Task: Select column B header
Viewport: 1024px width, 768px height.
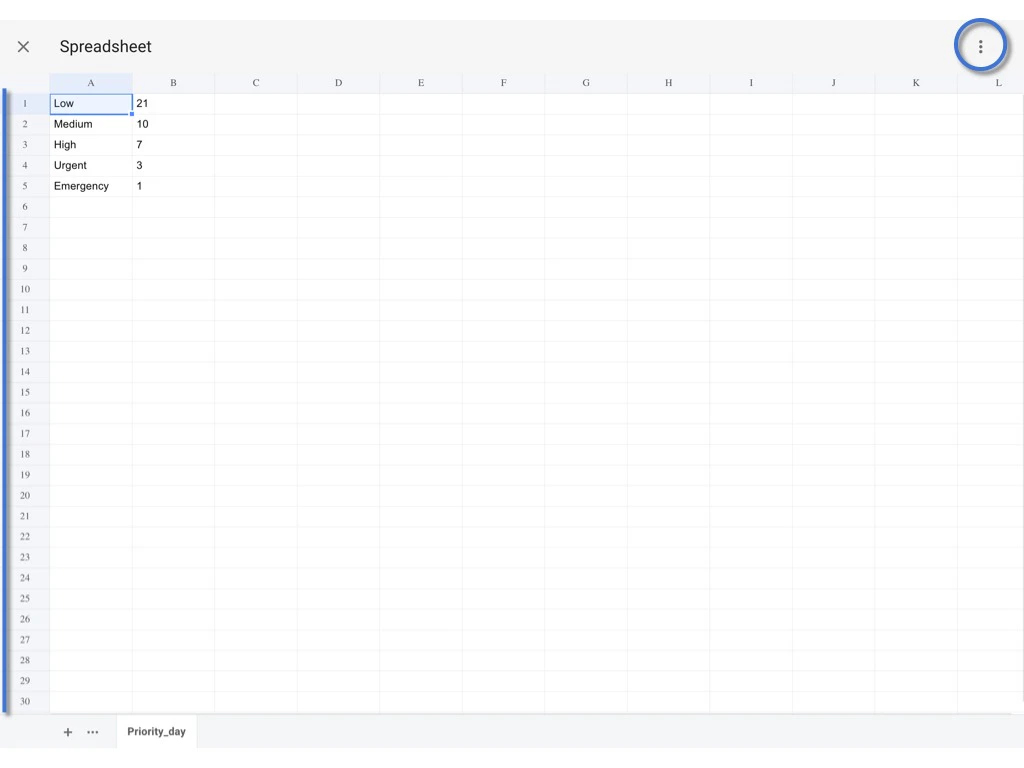Action: click(173, 82)
